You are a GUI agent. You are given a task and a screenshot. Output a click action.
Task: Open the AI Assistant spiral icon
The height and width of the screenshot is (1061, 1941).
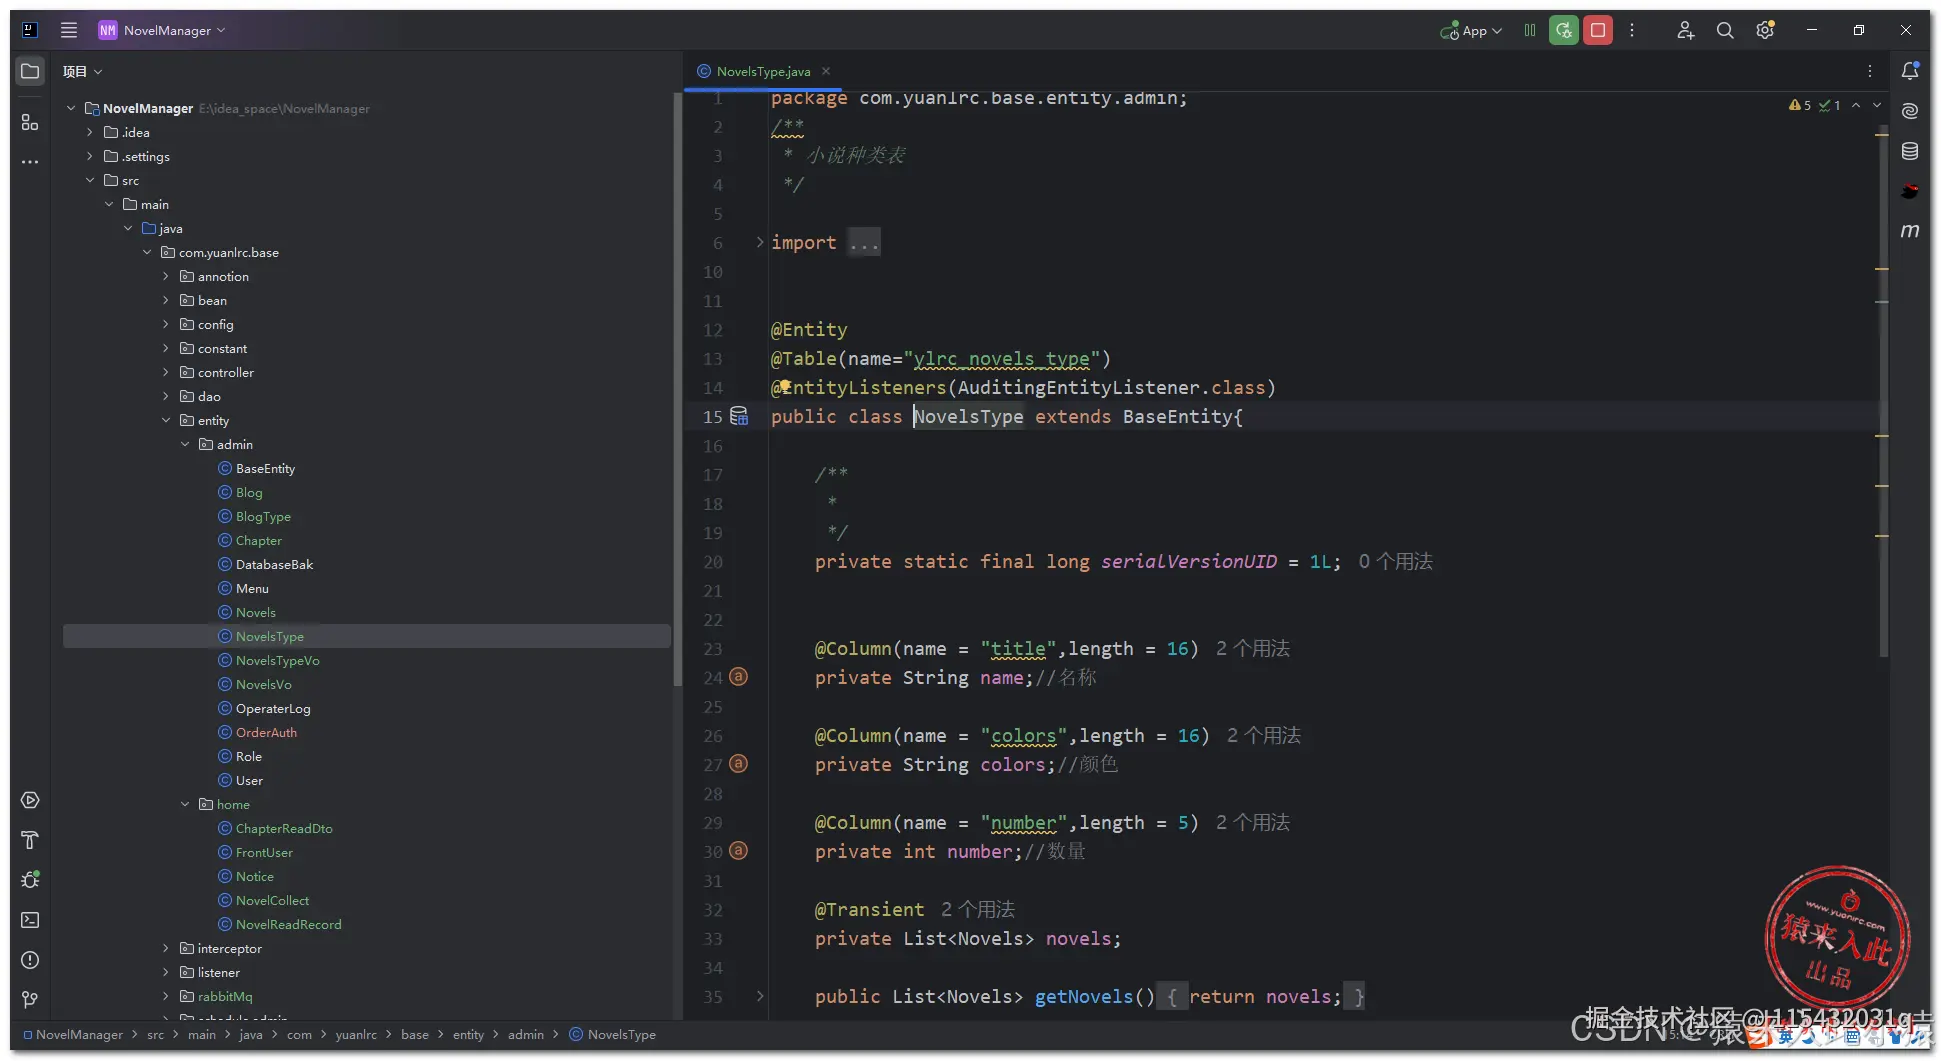[x=1910, y=111]
